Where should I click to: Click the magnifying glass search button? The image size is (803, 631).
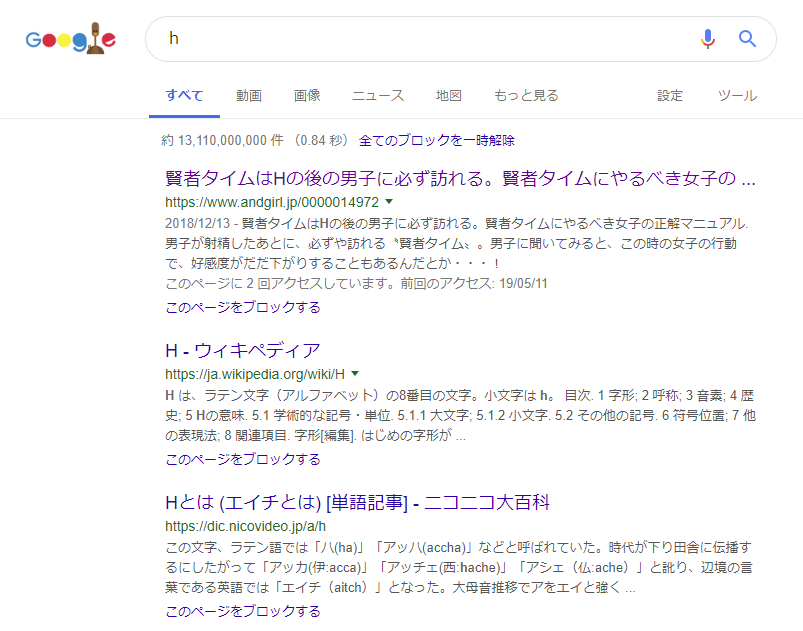tap(747, 39)
